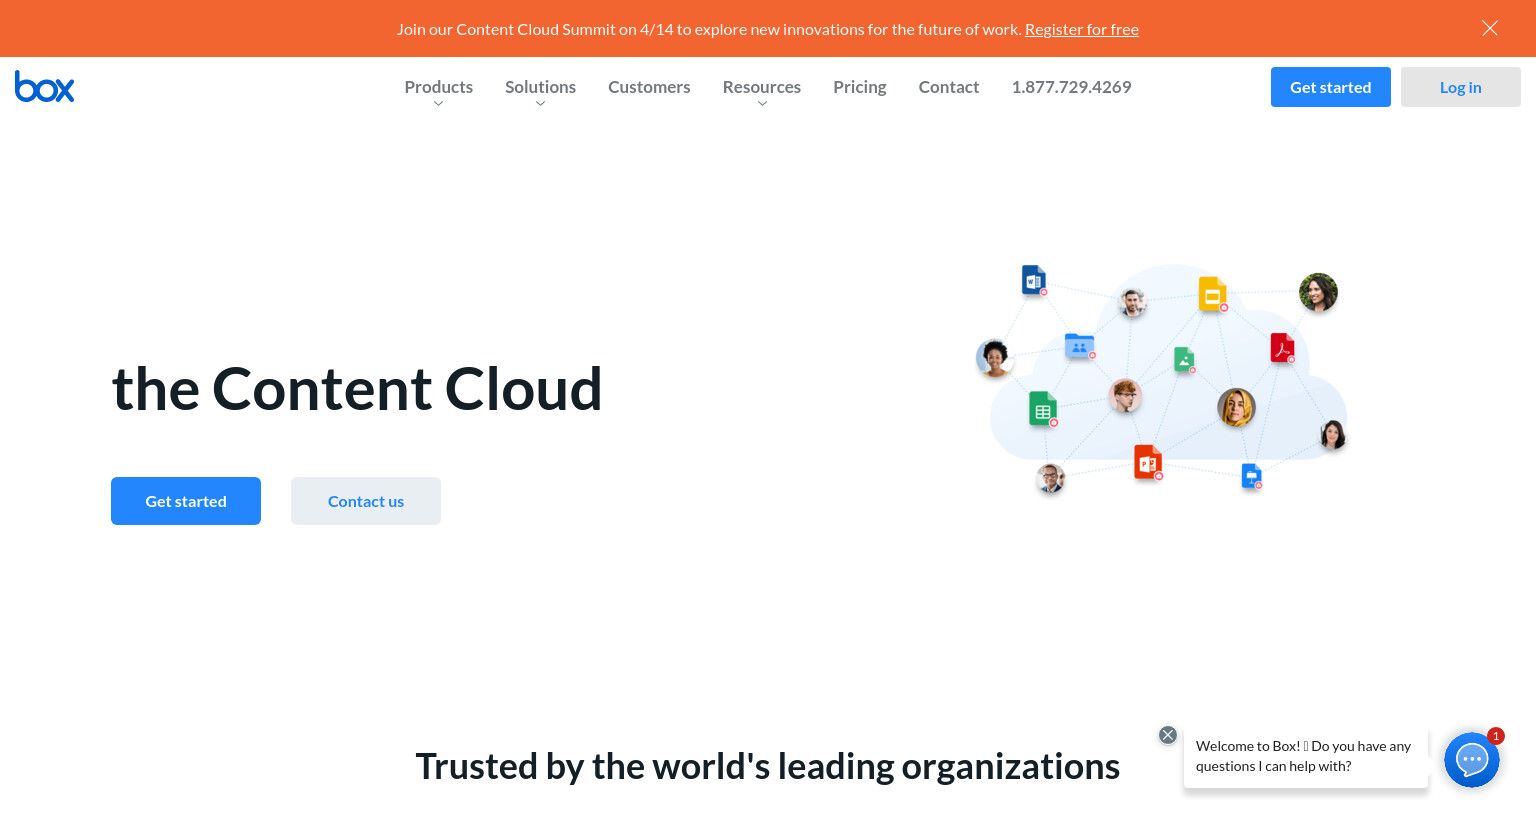Click the dark-haired woman avatar in the illustration's upper corner
The width and height of the screenshot is (1536, 824).
[x=1318, y=292]
